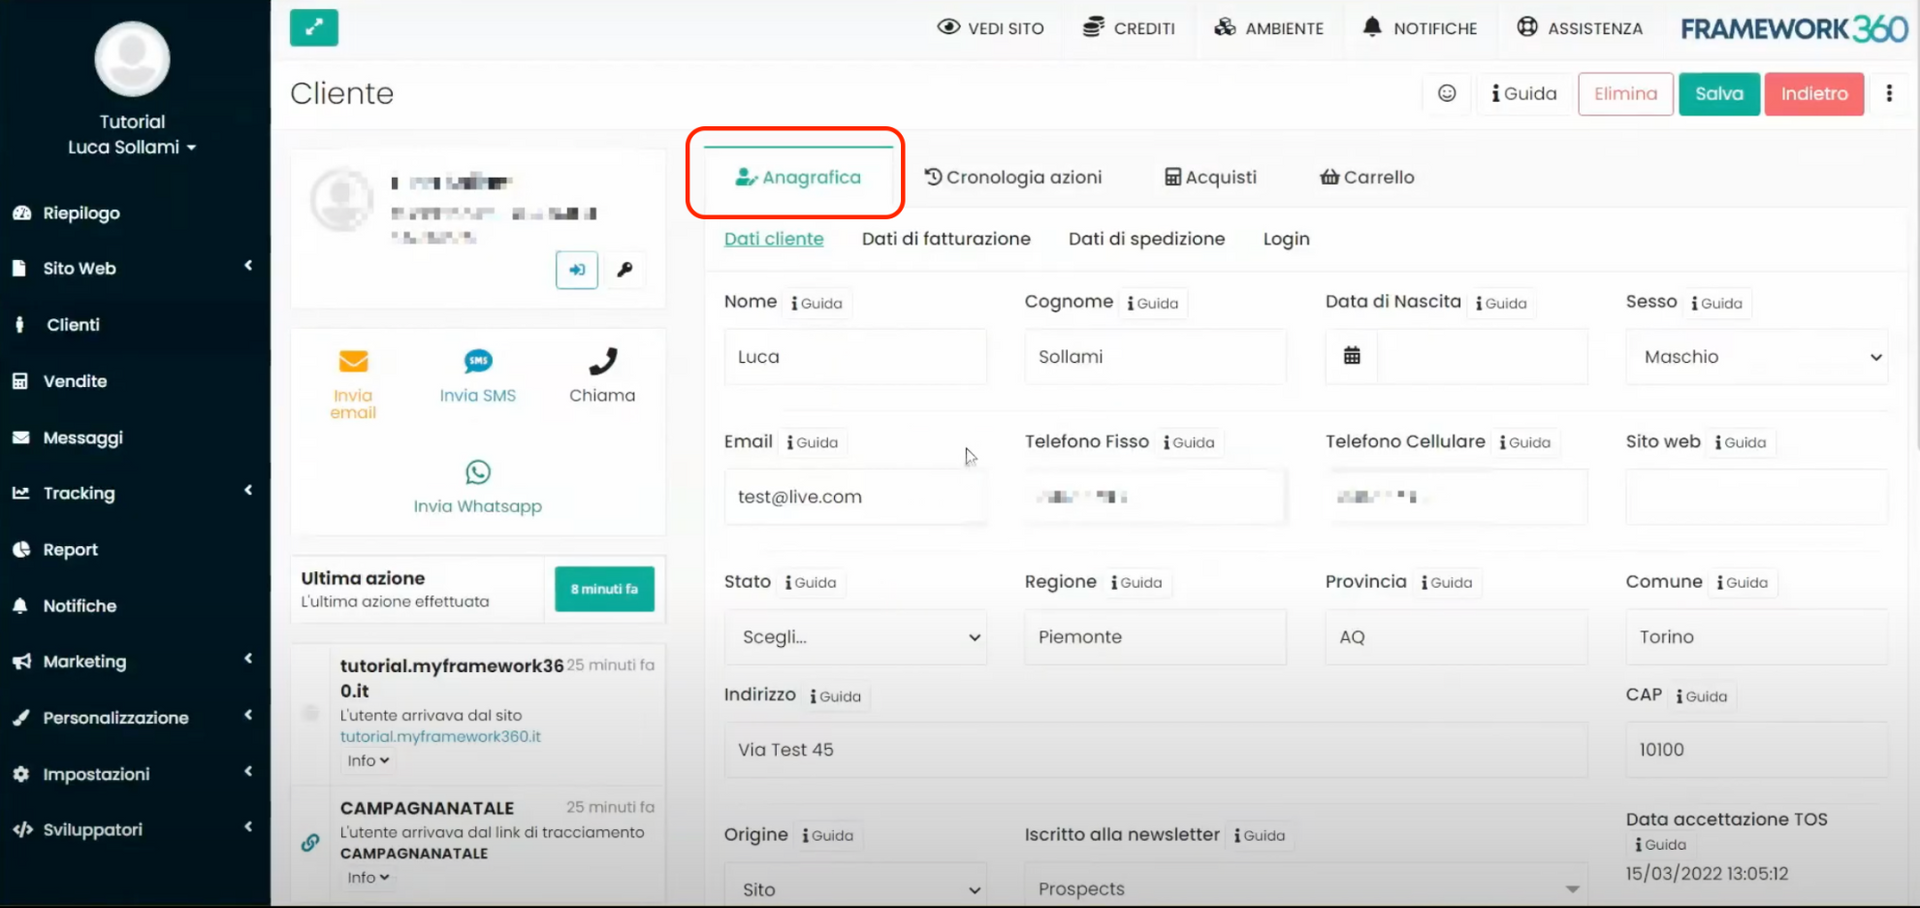The height and width of the screenshot is (908, 1920).
Task: Click the Chiama phone icon
Action: point(602,363)
